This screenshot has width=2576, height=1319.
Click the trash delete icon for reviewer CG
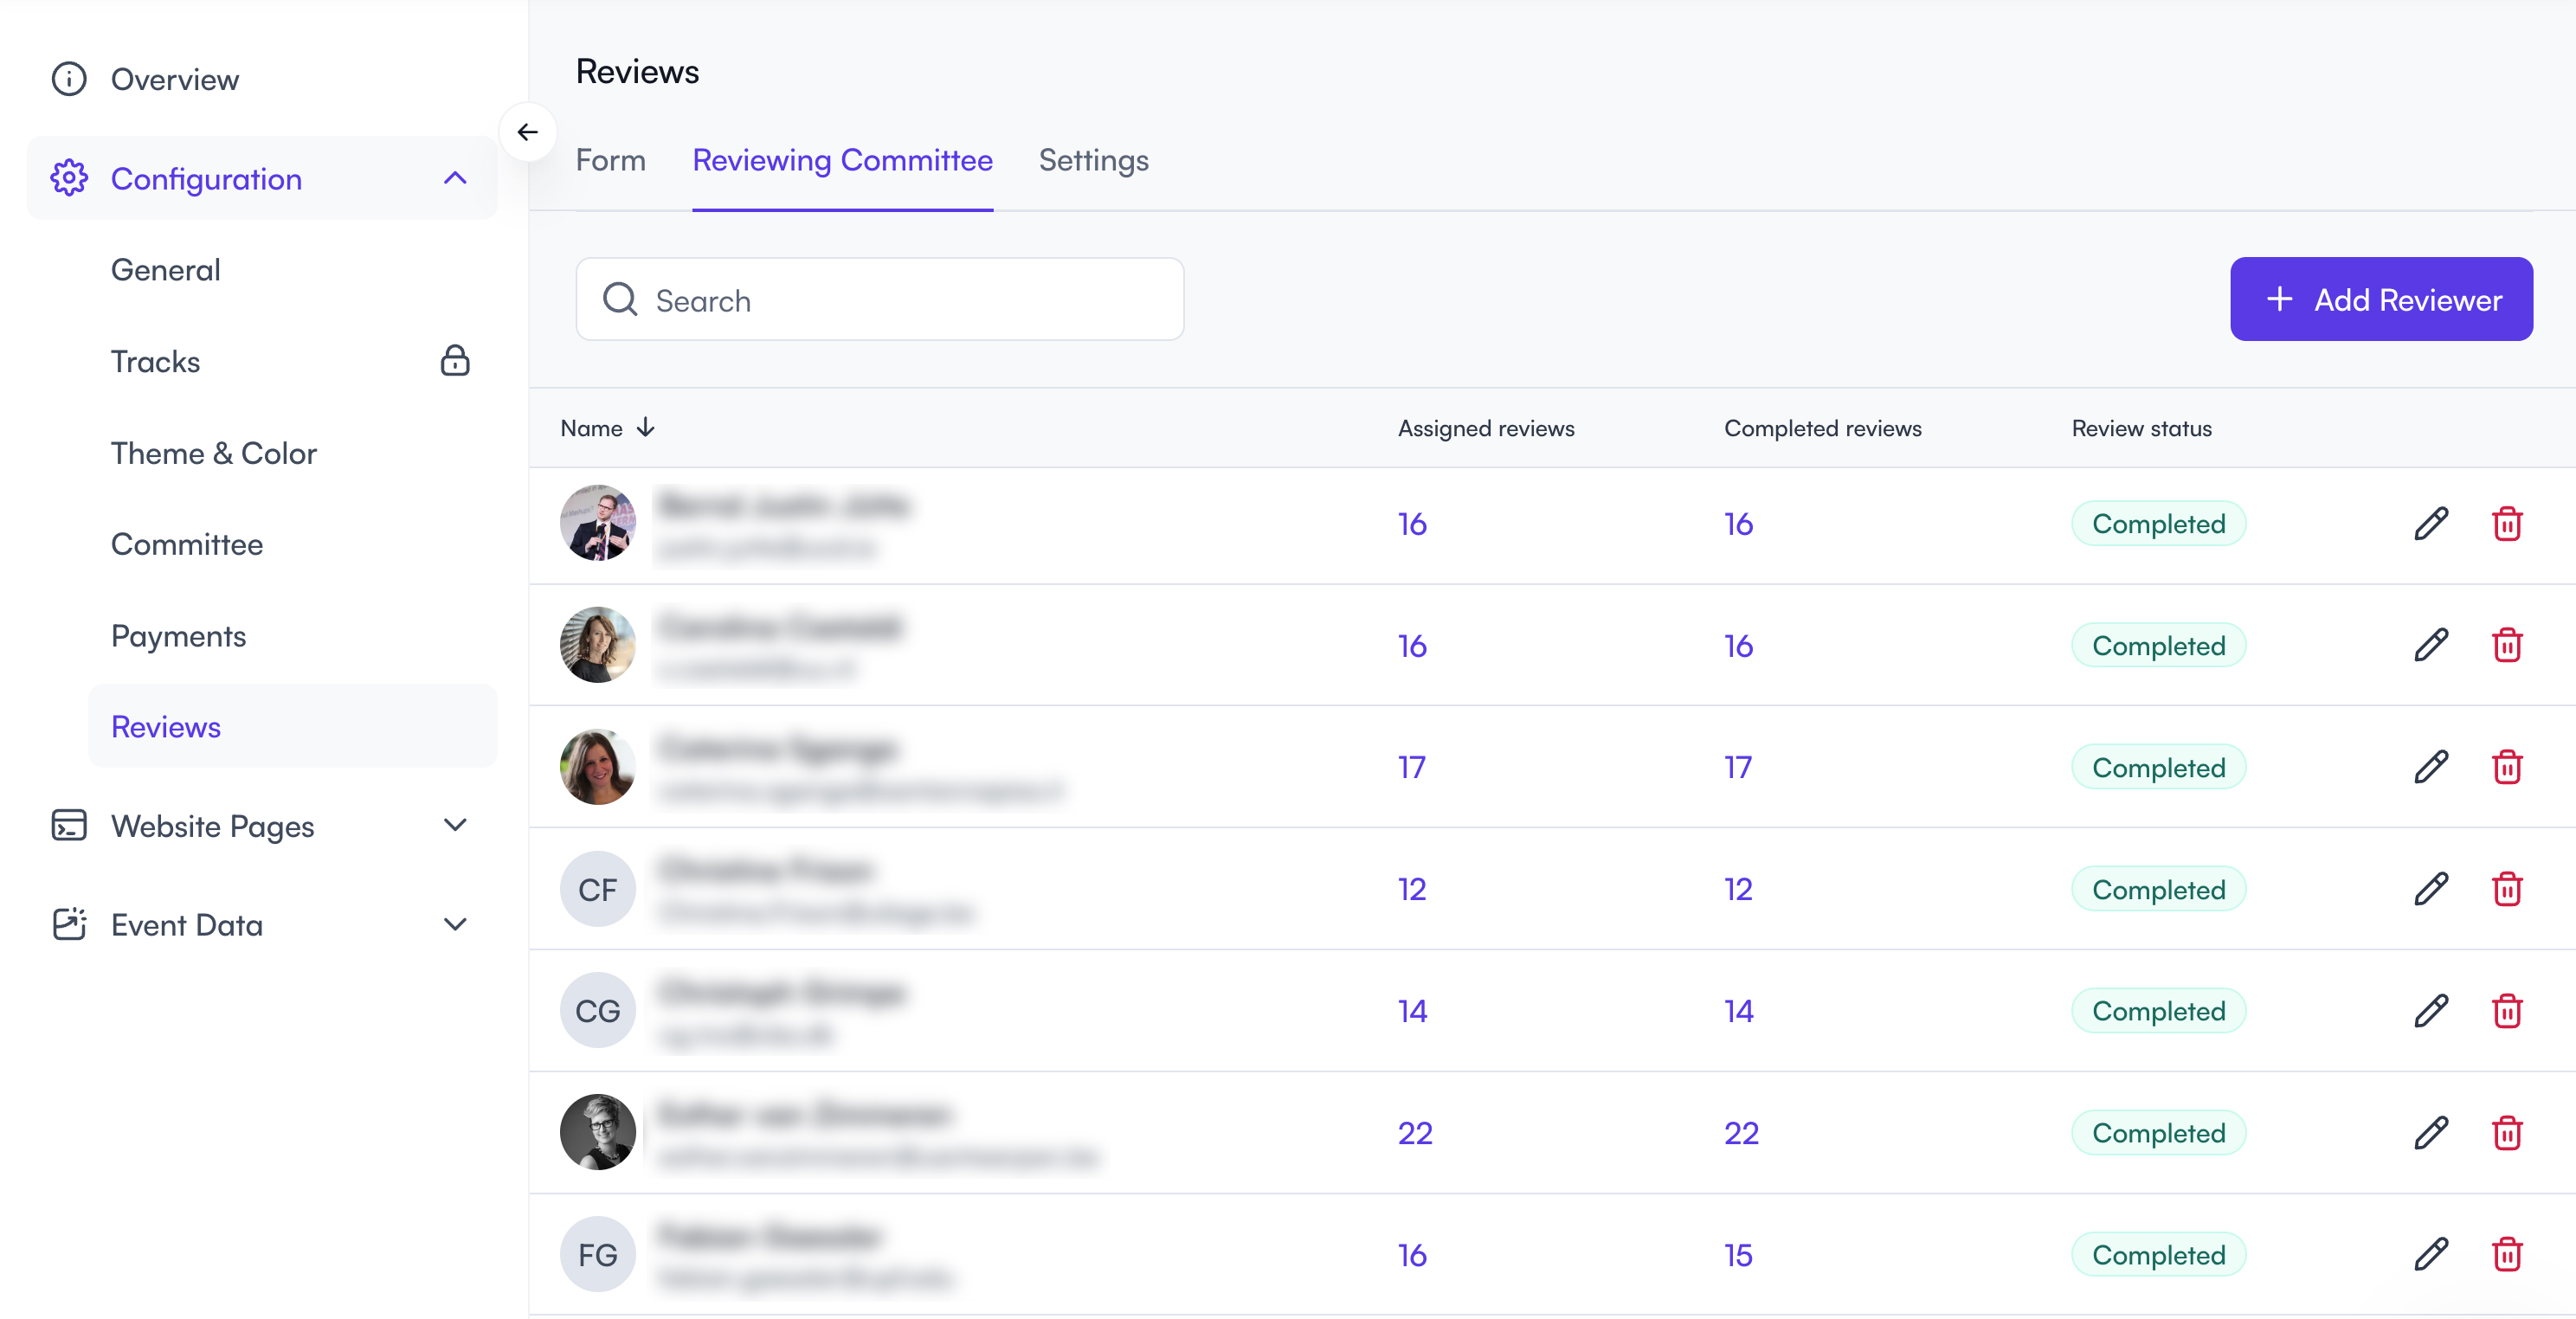tap(2506, 1011)
